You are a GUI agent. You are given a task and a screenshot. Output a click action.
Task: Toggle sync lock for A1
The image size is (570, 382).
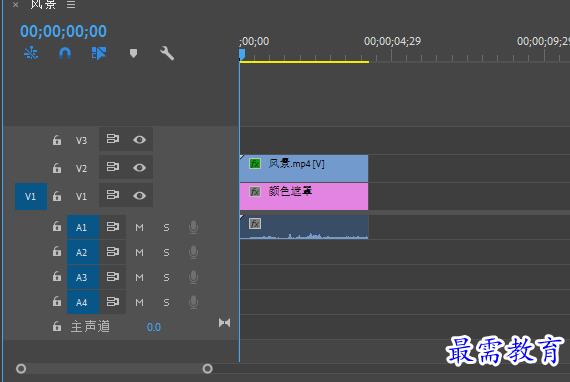coord(113,227)
